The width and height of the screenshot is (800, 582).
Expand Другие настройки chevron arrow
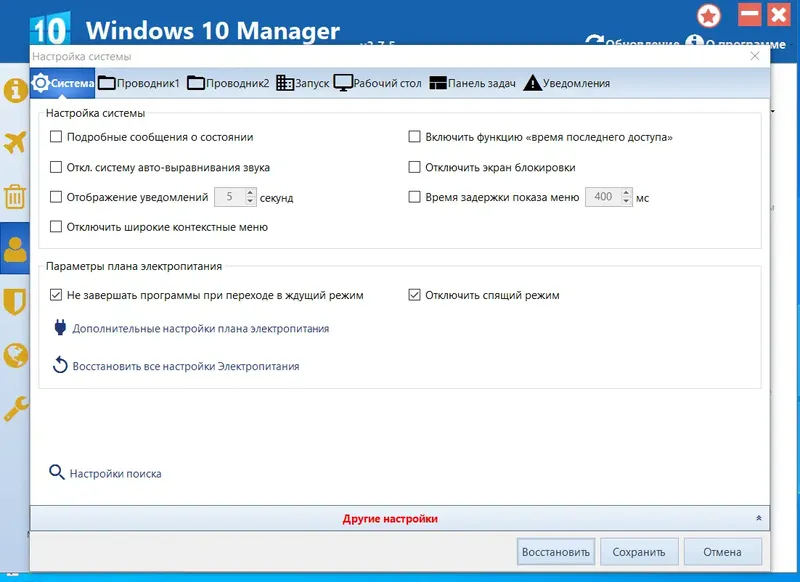point(759,518)
